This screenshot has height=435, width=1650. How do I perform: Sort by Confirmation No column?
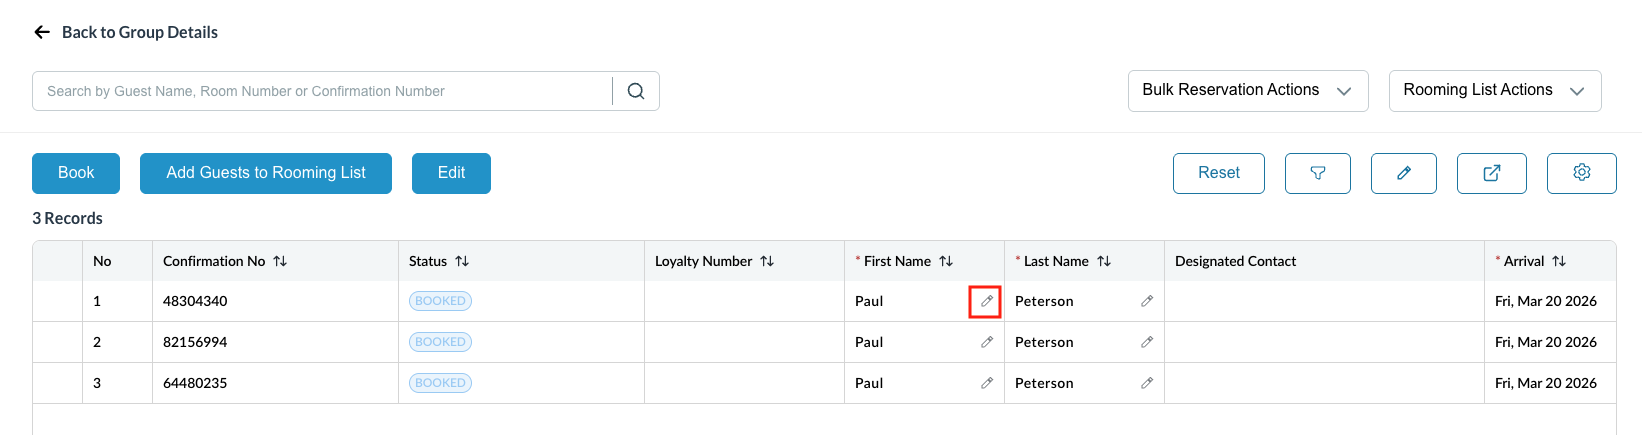[x=280, y=261]
